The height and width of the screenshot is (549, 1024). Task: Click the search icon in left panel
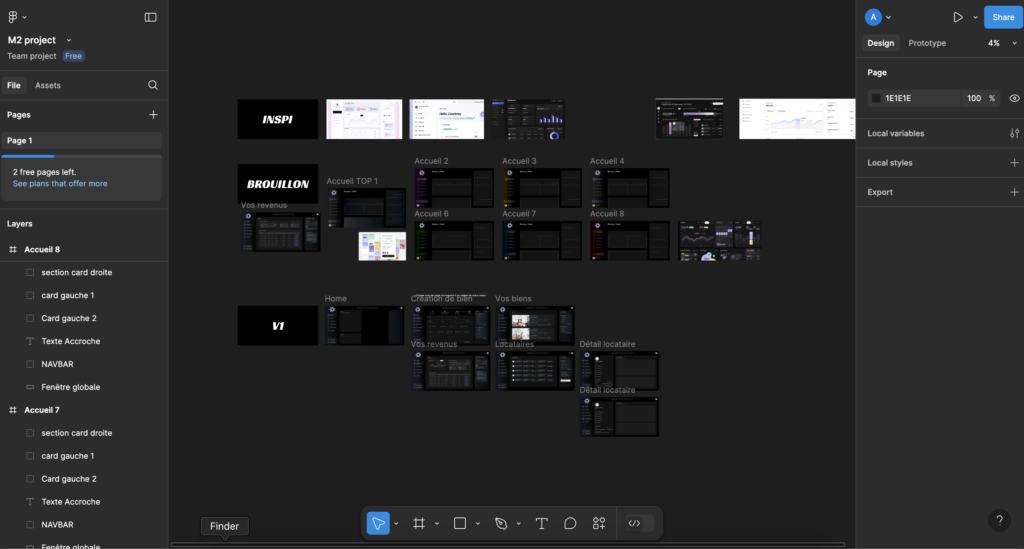tap(153, 85)
